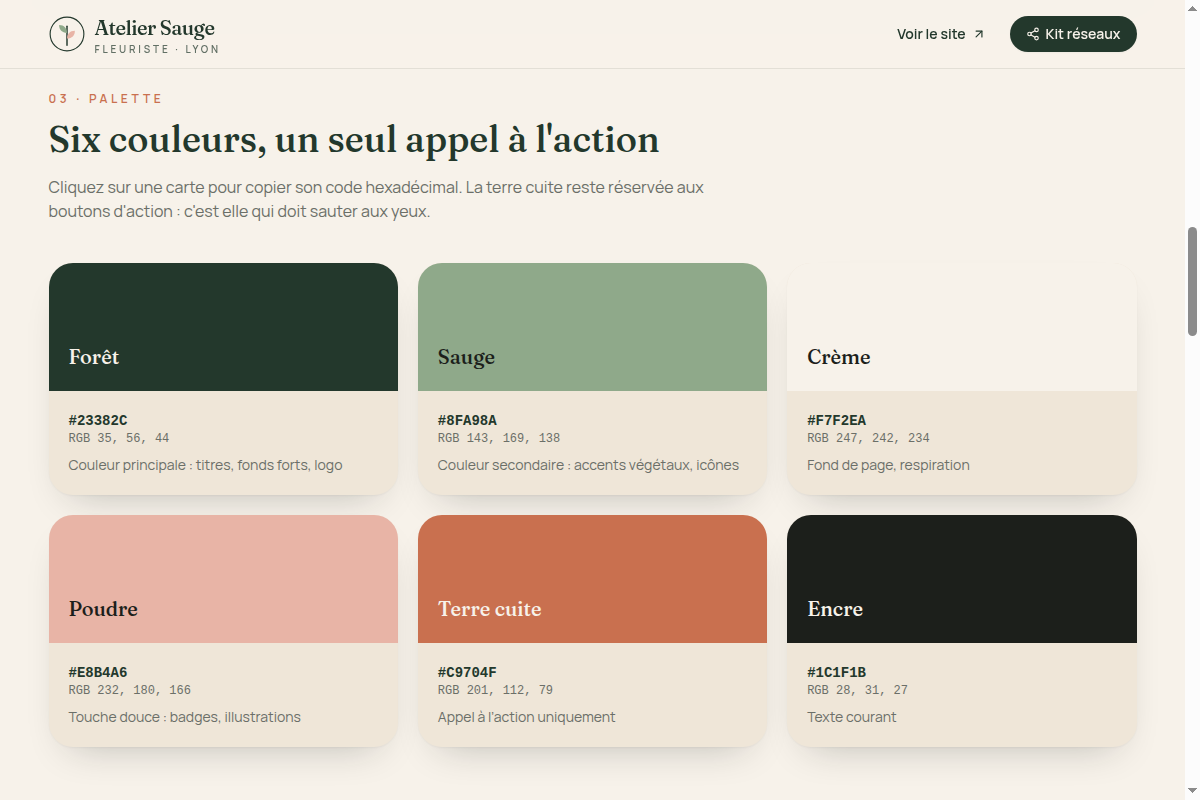This screenshot has width=1200, height=800.
Task: Open the Kit réseaux button
Action: pyautogui.click(x=1073, y=34)
